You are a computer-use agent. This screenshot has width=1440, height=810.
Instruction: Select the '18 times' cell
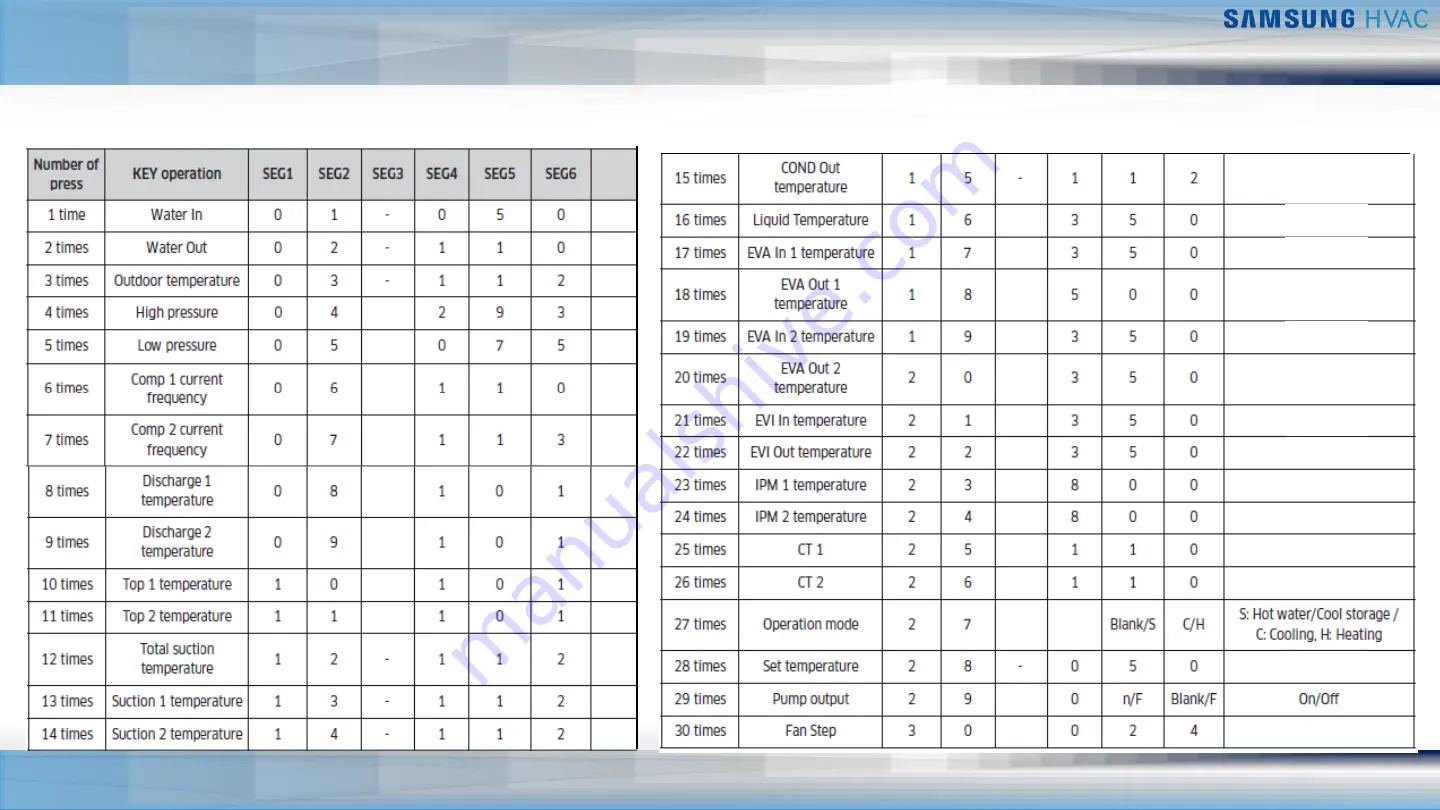[x=700, y=295]
